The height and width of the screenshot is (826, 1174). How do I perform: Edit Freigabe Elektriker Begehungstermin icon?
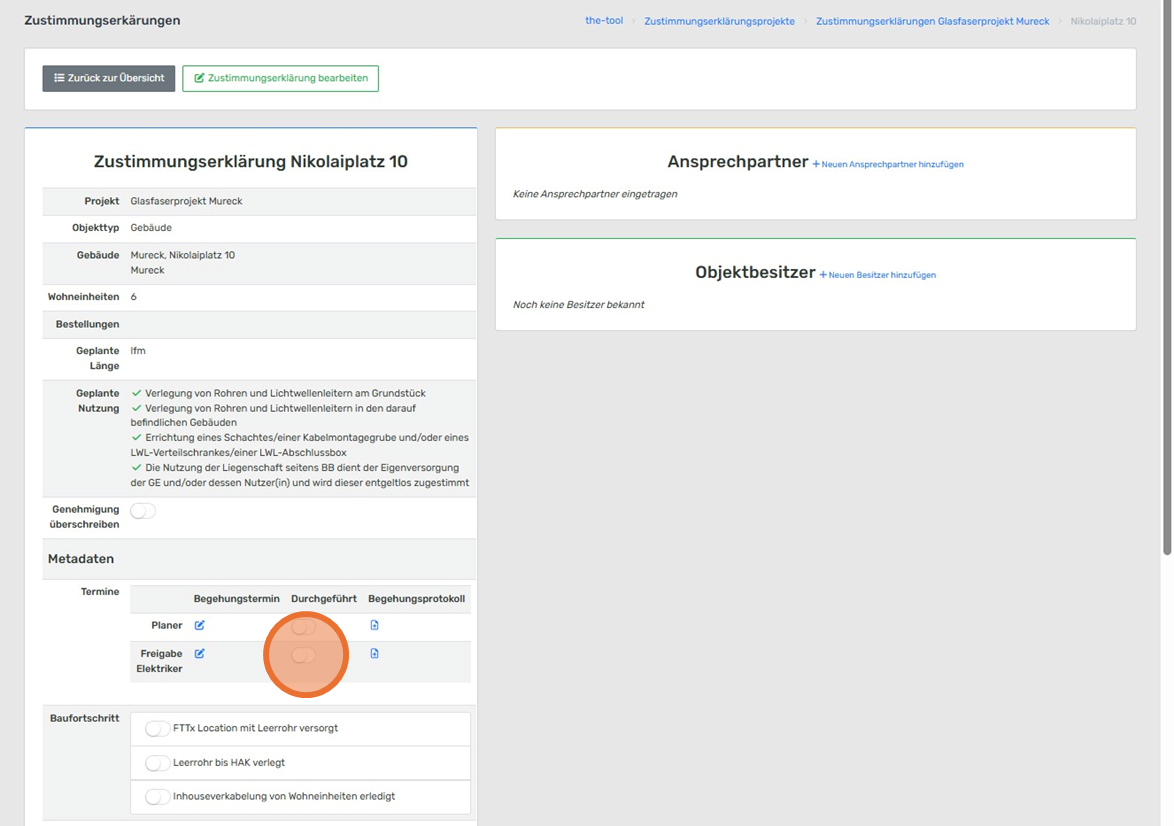click(199, 654)
